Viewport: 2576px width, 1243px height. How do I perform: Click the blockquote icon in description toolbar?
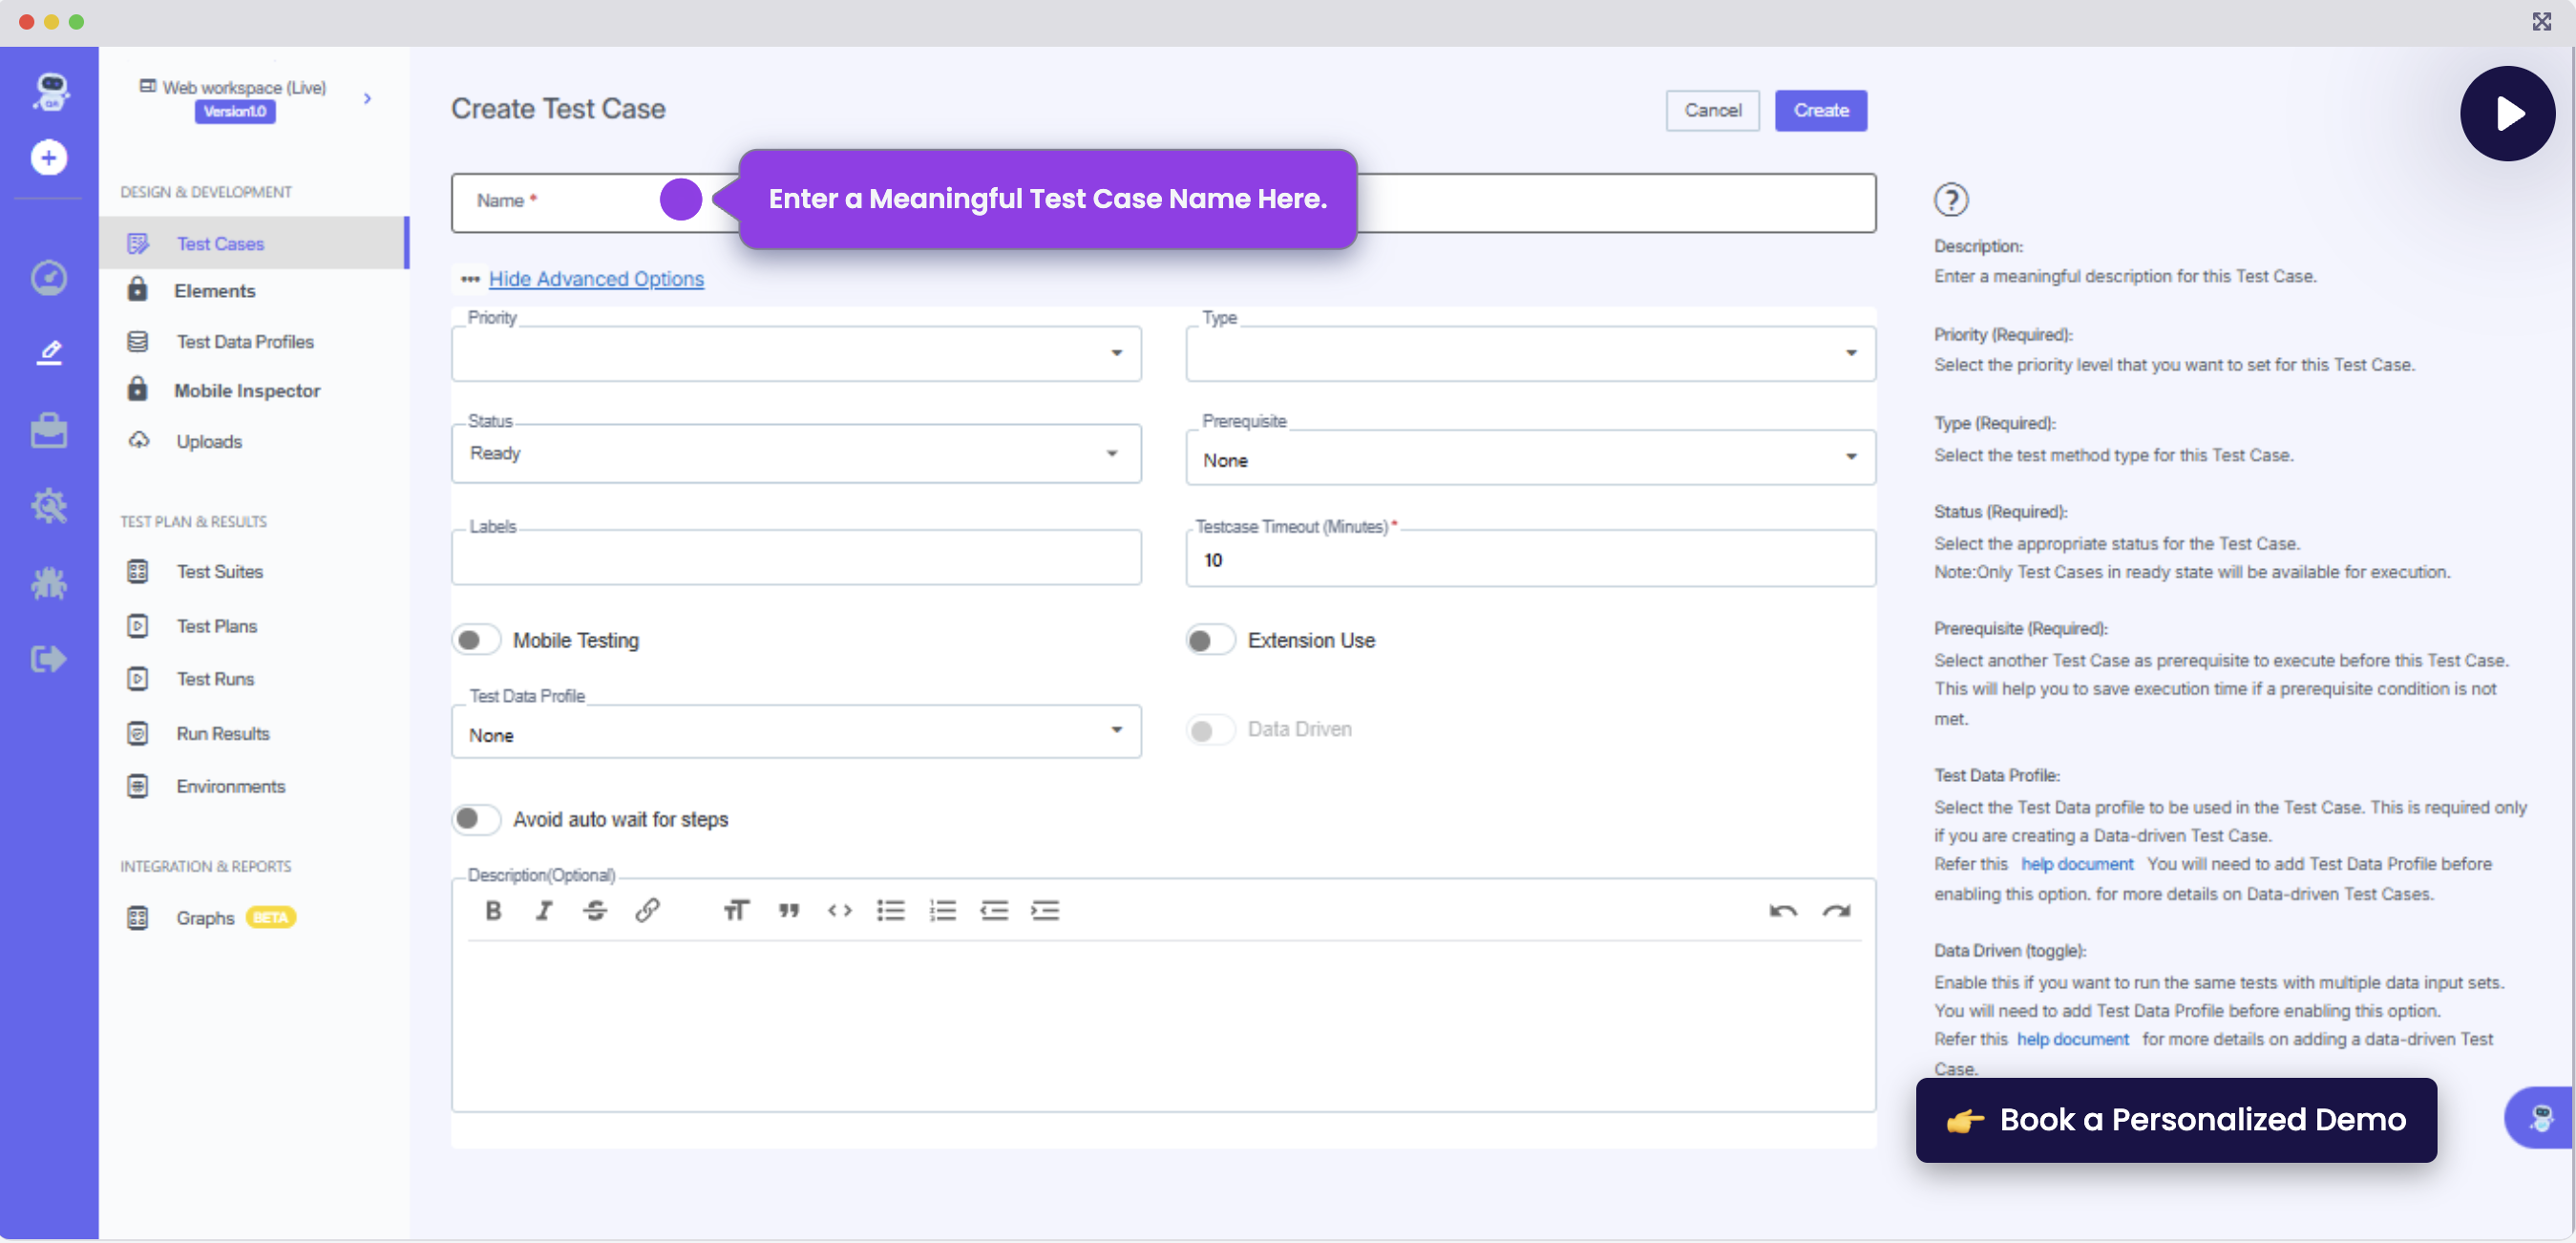point(789,910)
